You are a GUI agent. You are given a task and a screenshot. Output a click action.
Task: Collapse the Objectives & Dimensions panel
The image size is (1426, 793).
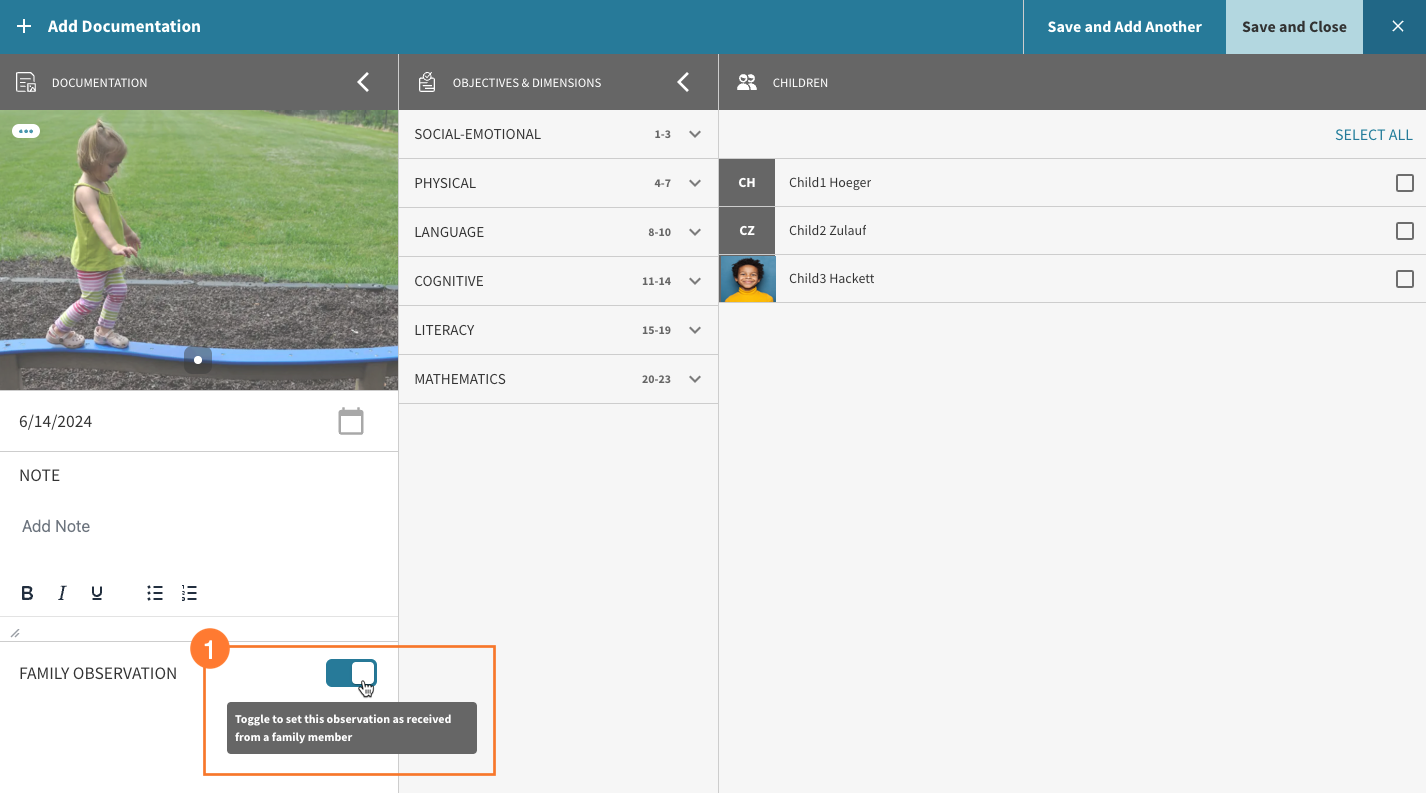683,82
